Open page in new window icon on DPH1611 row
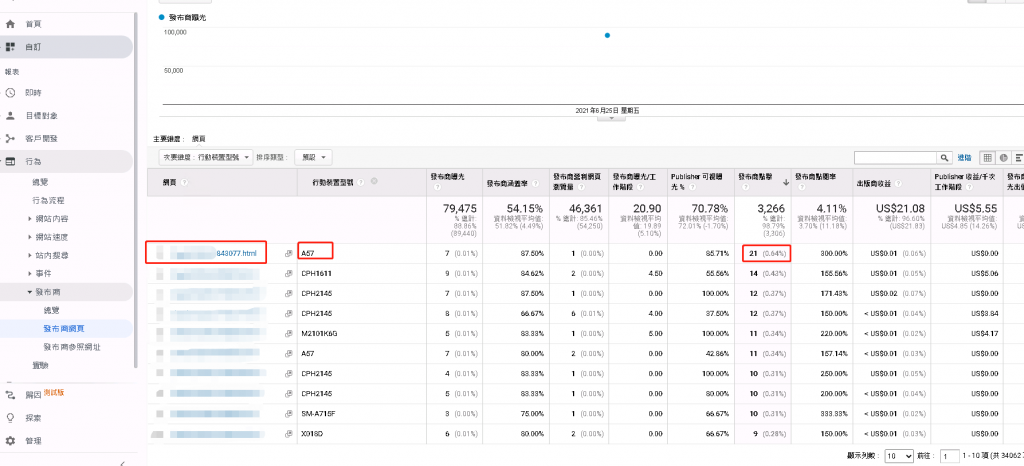 point(289,273)
